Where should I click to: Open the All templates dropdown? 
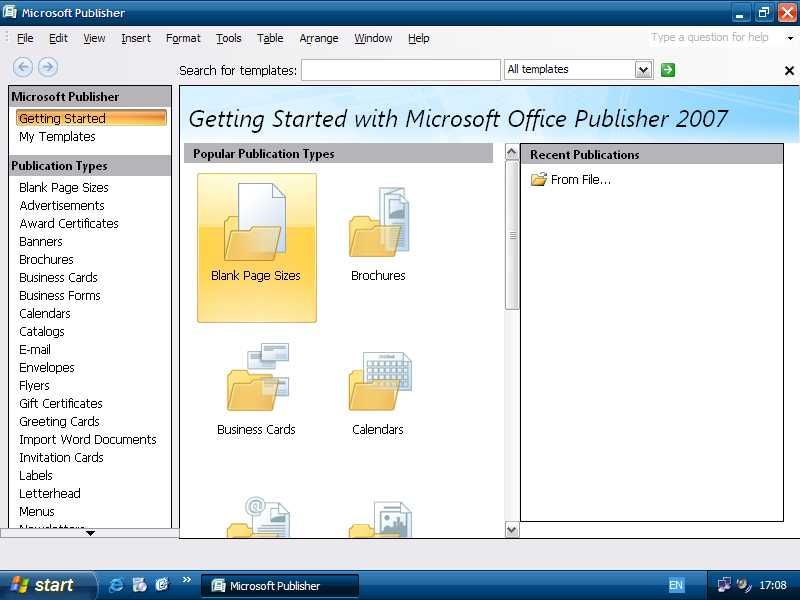[643, 70]
